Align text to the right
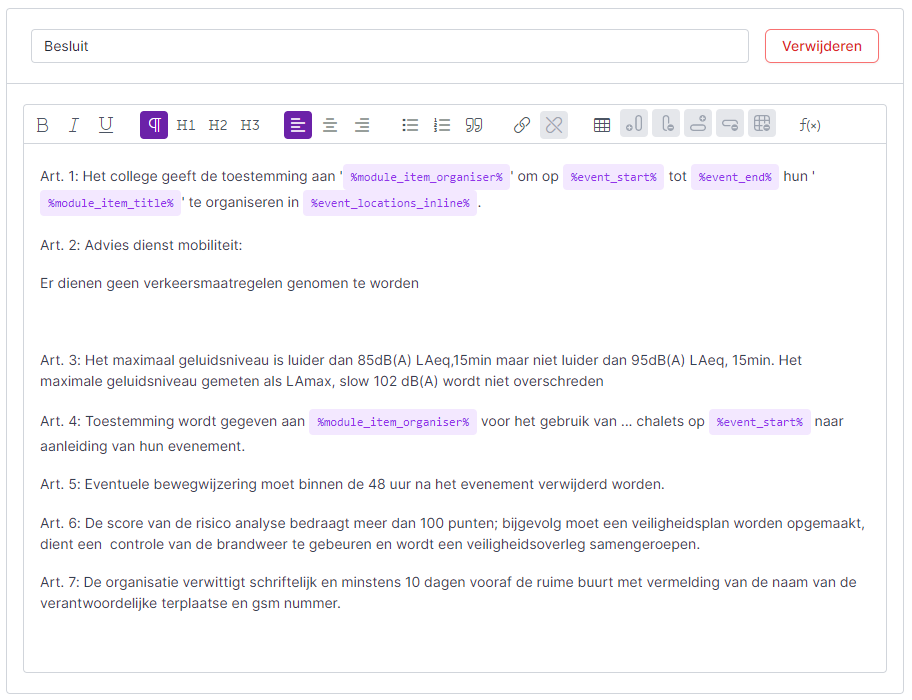The image size is (912, 700). coord(362,125)
